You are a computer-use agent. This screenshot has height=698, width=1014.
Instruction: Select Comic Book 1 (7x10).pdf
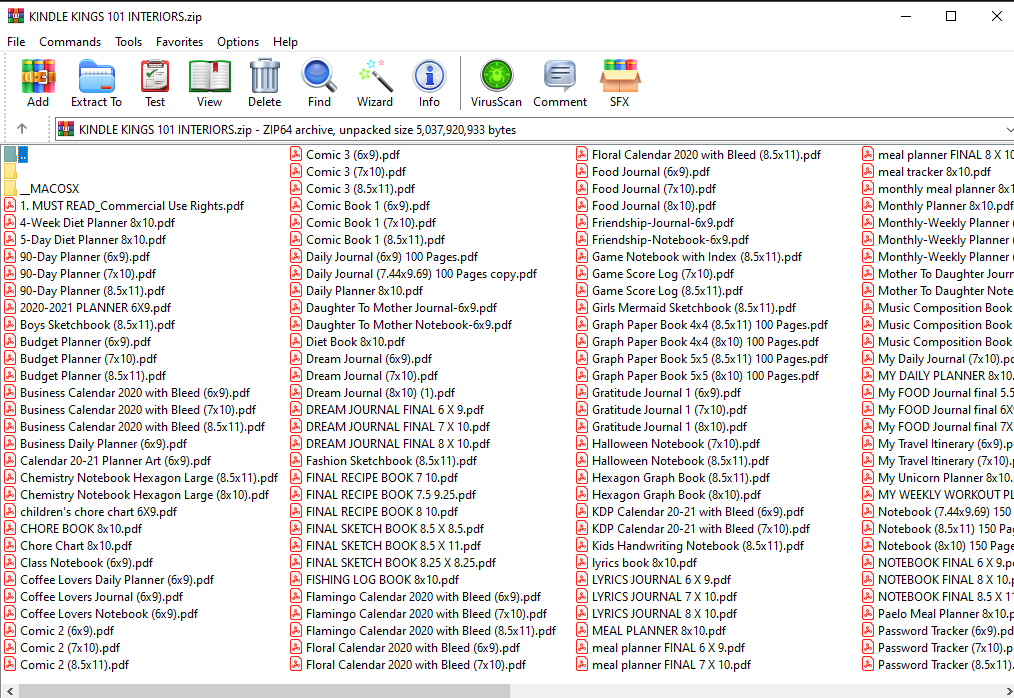[x=363, y=223]
